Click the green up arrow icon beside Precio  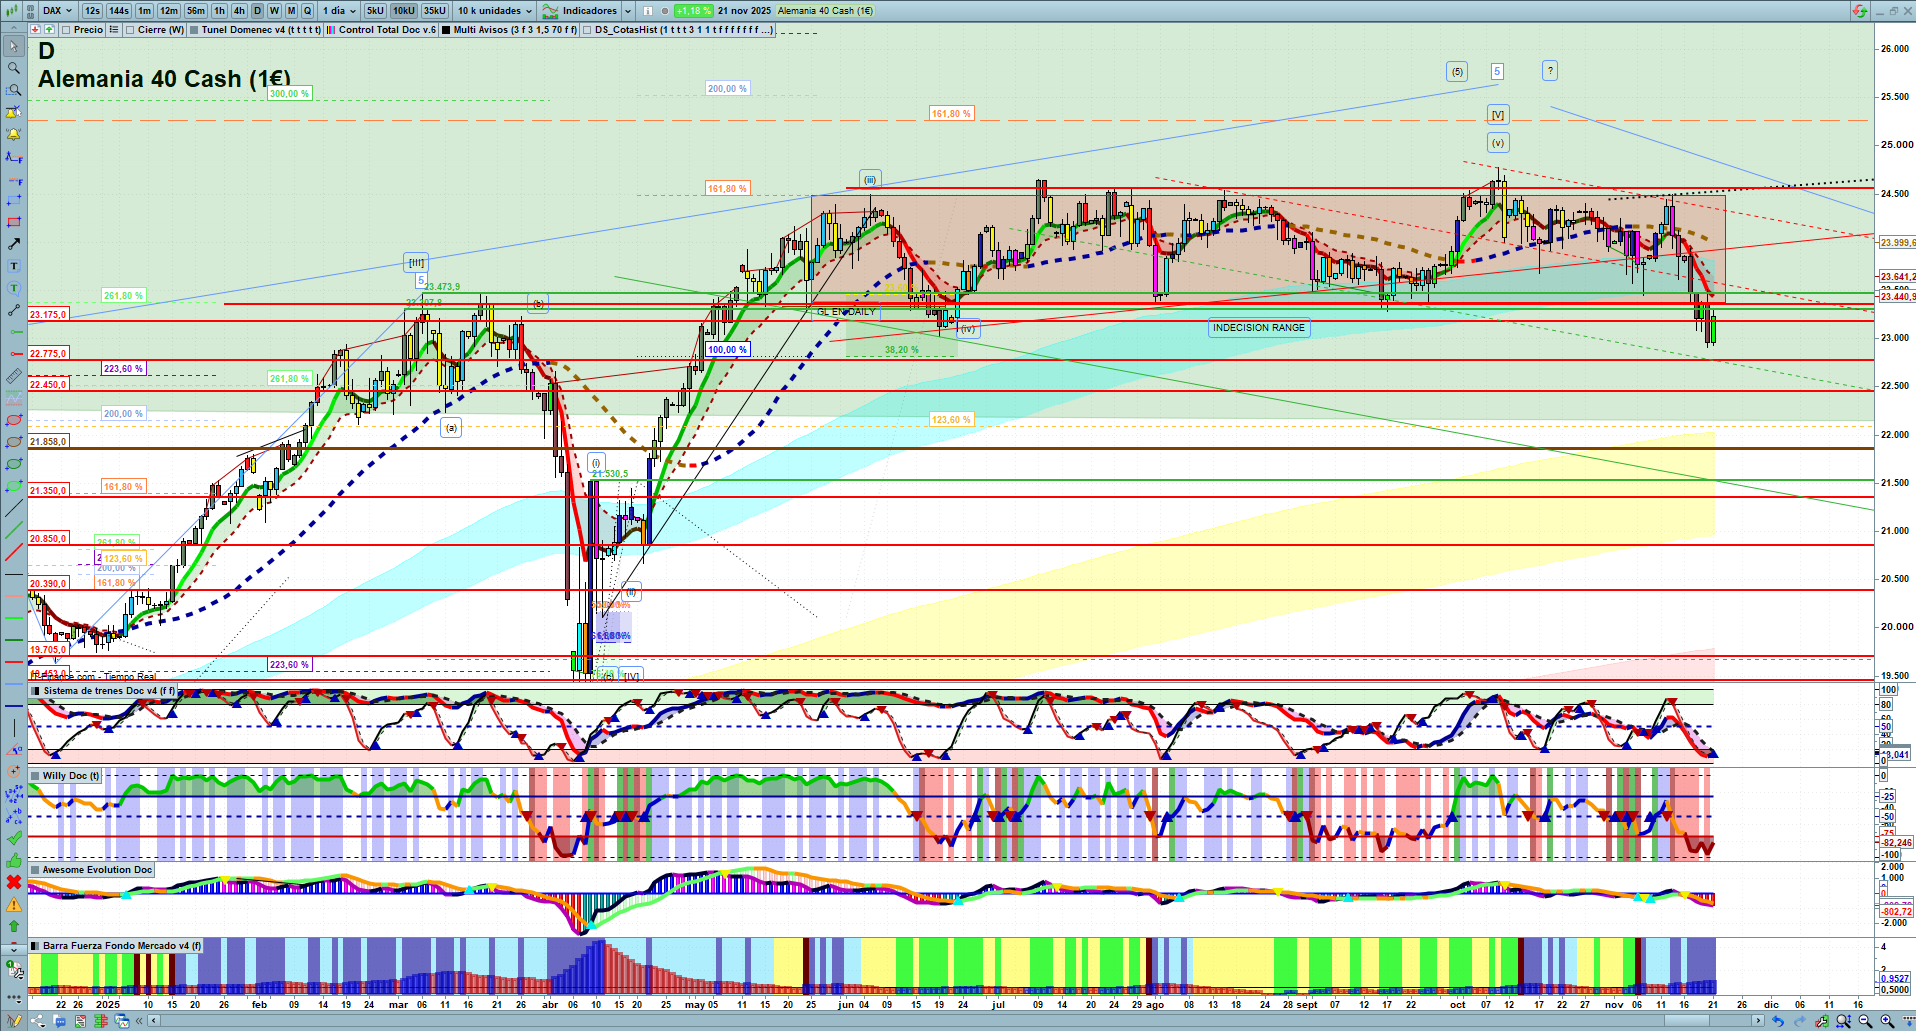point(49,30)
